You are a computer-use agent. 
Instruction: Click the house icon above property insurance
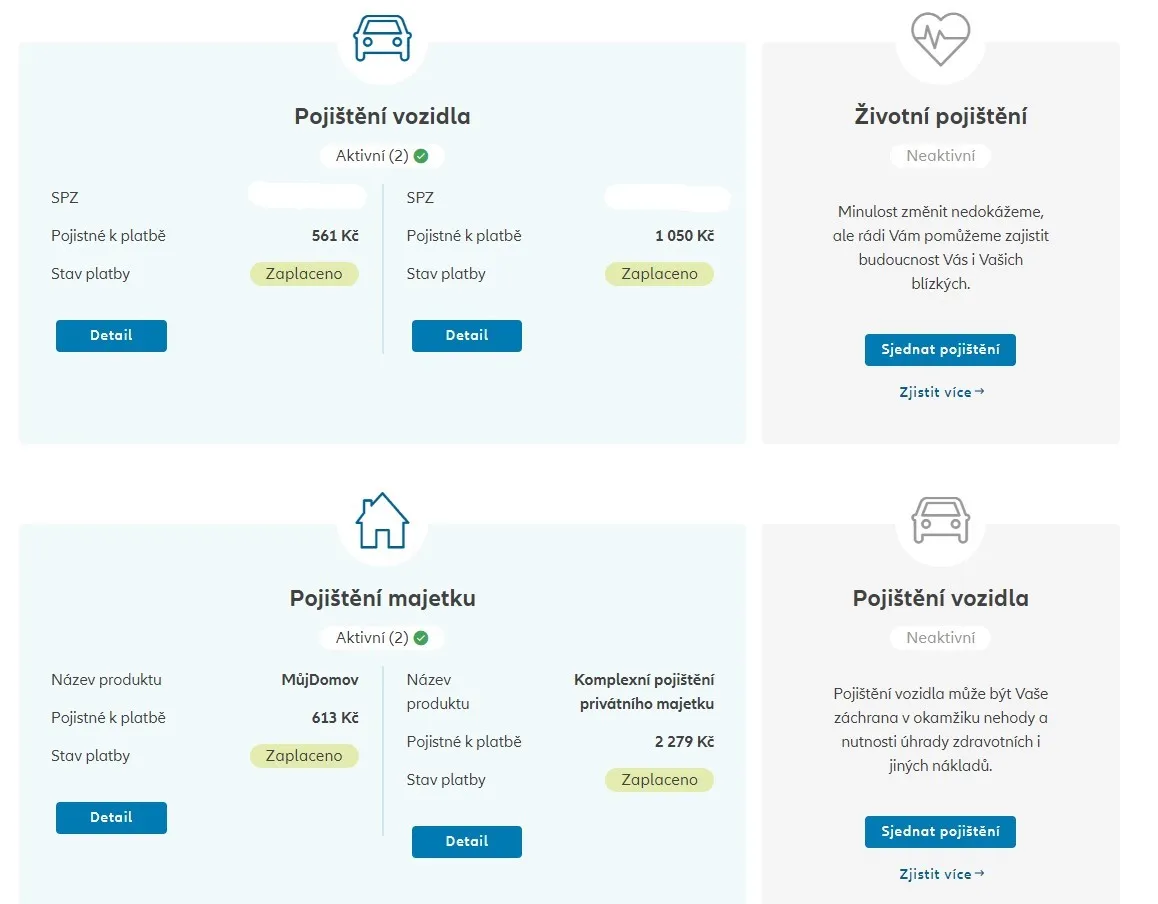[x=382, y=521]
